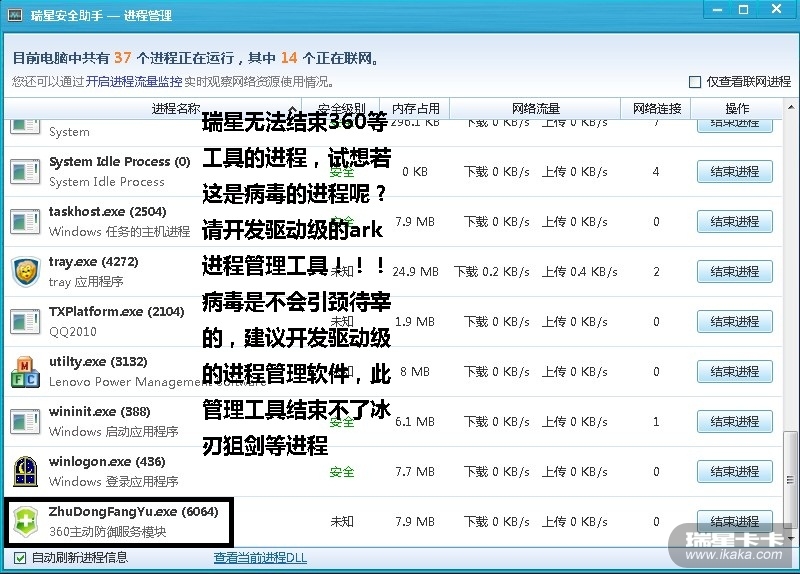The height and width of the screenshot is (574, 800).
Task: Click the wininit.exe process icon
Action: (25, 421)
